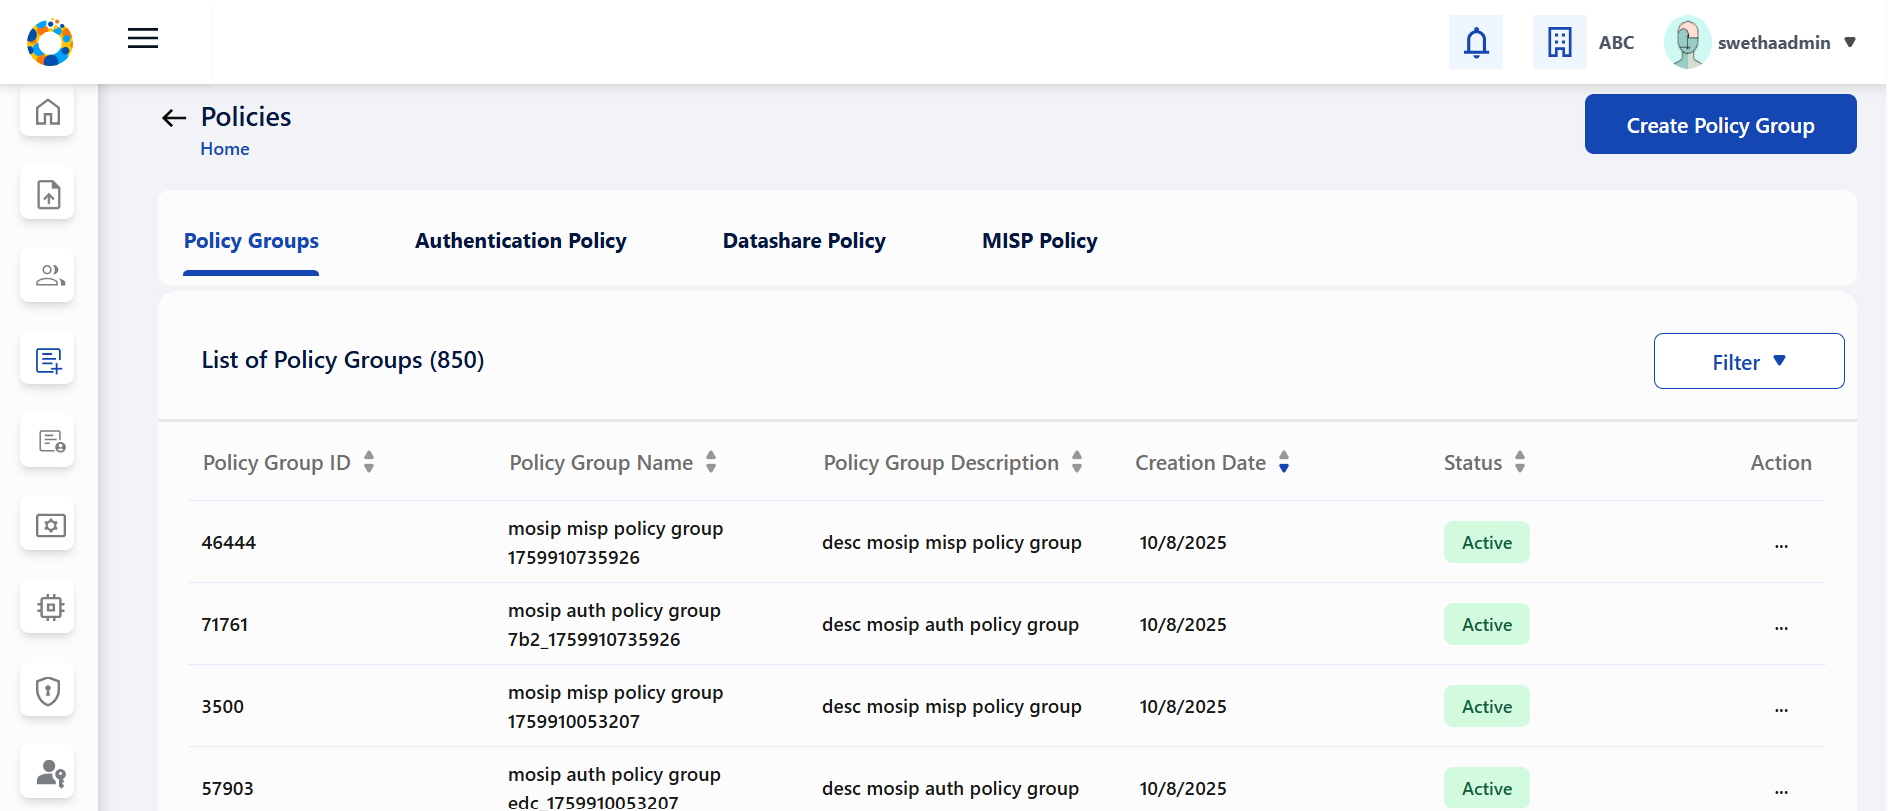The height and width of the screenshot is (811, 1888).
Task: Click the back arrow beside Policies
Action: (x=174, y=118)
